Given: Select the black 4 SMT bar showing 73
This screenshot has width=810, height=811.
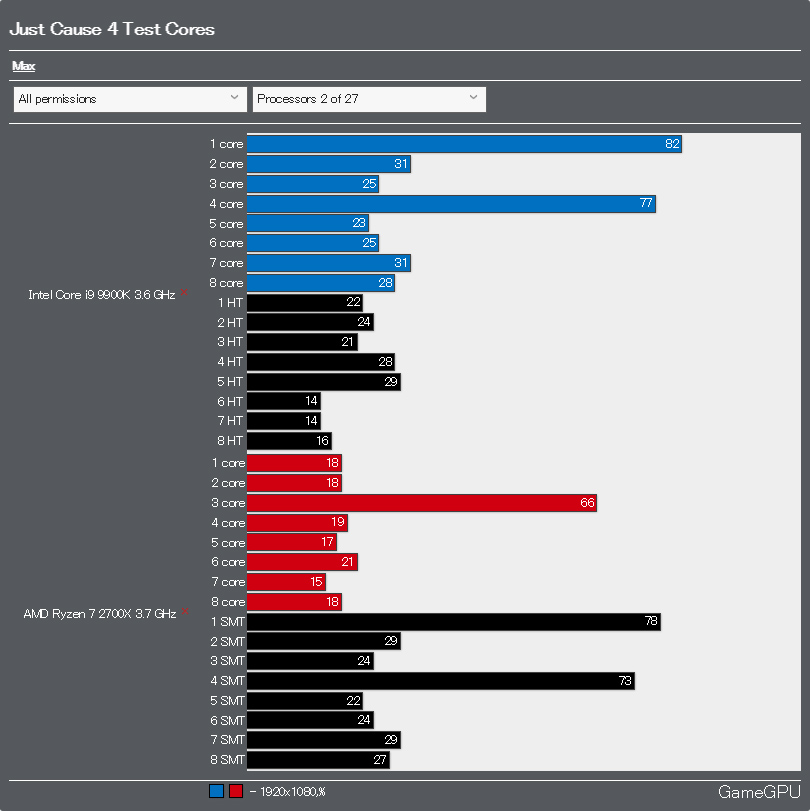Looking at the screenshot, I should 440,681.
